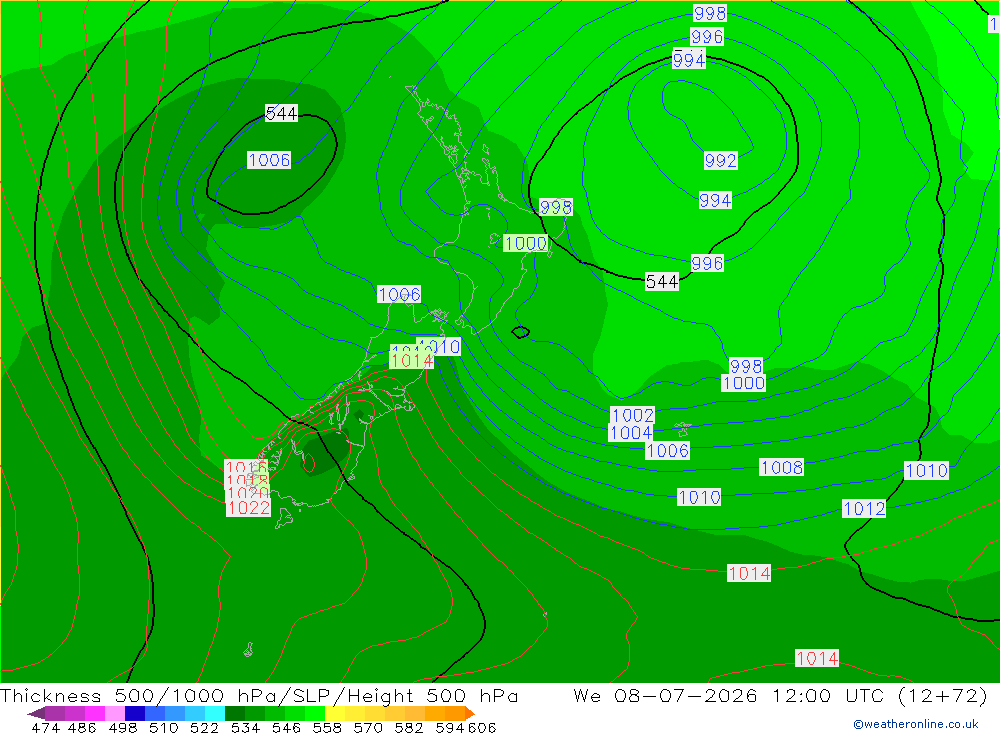Click the darkest green legend swatch
Image resolution: width=1000 pixels, height=733 pixels.
tap(235, 713)
